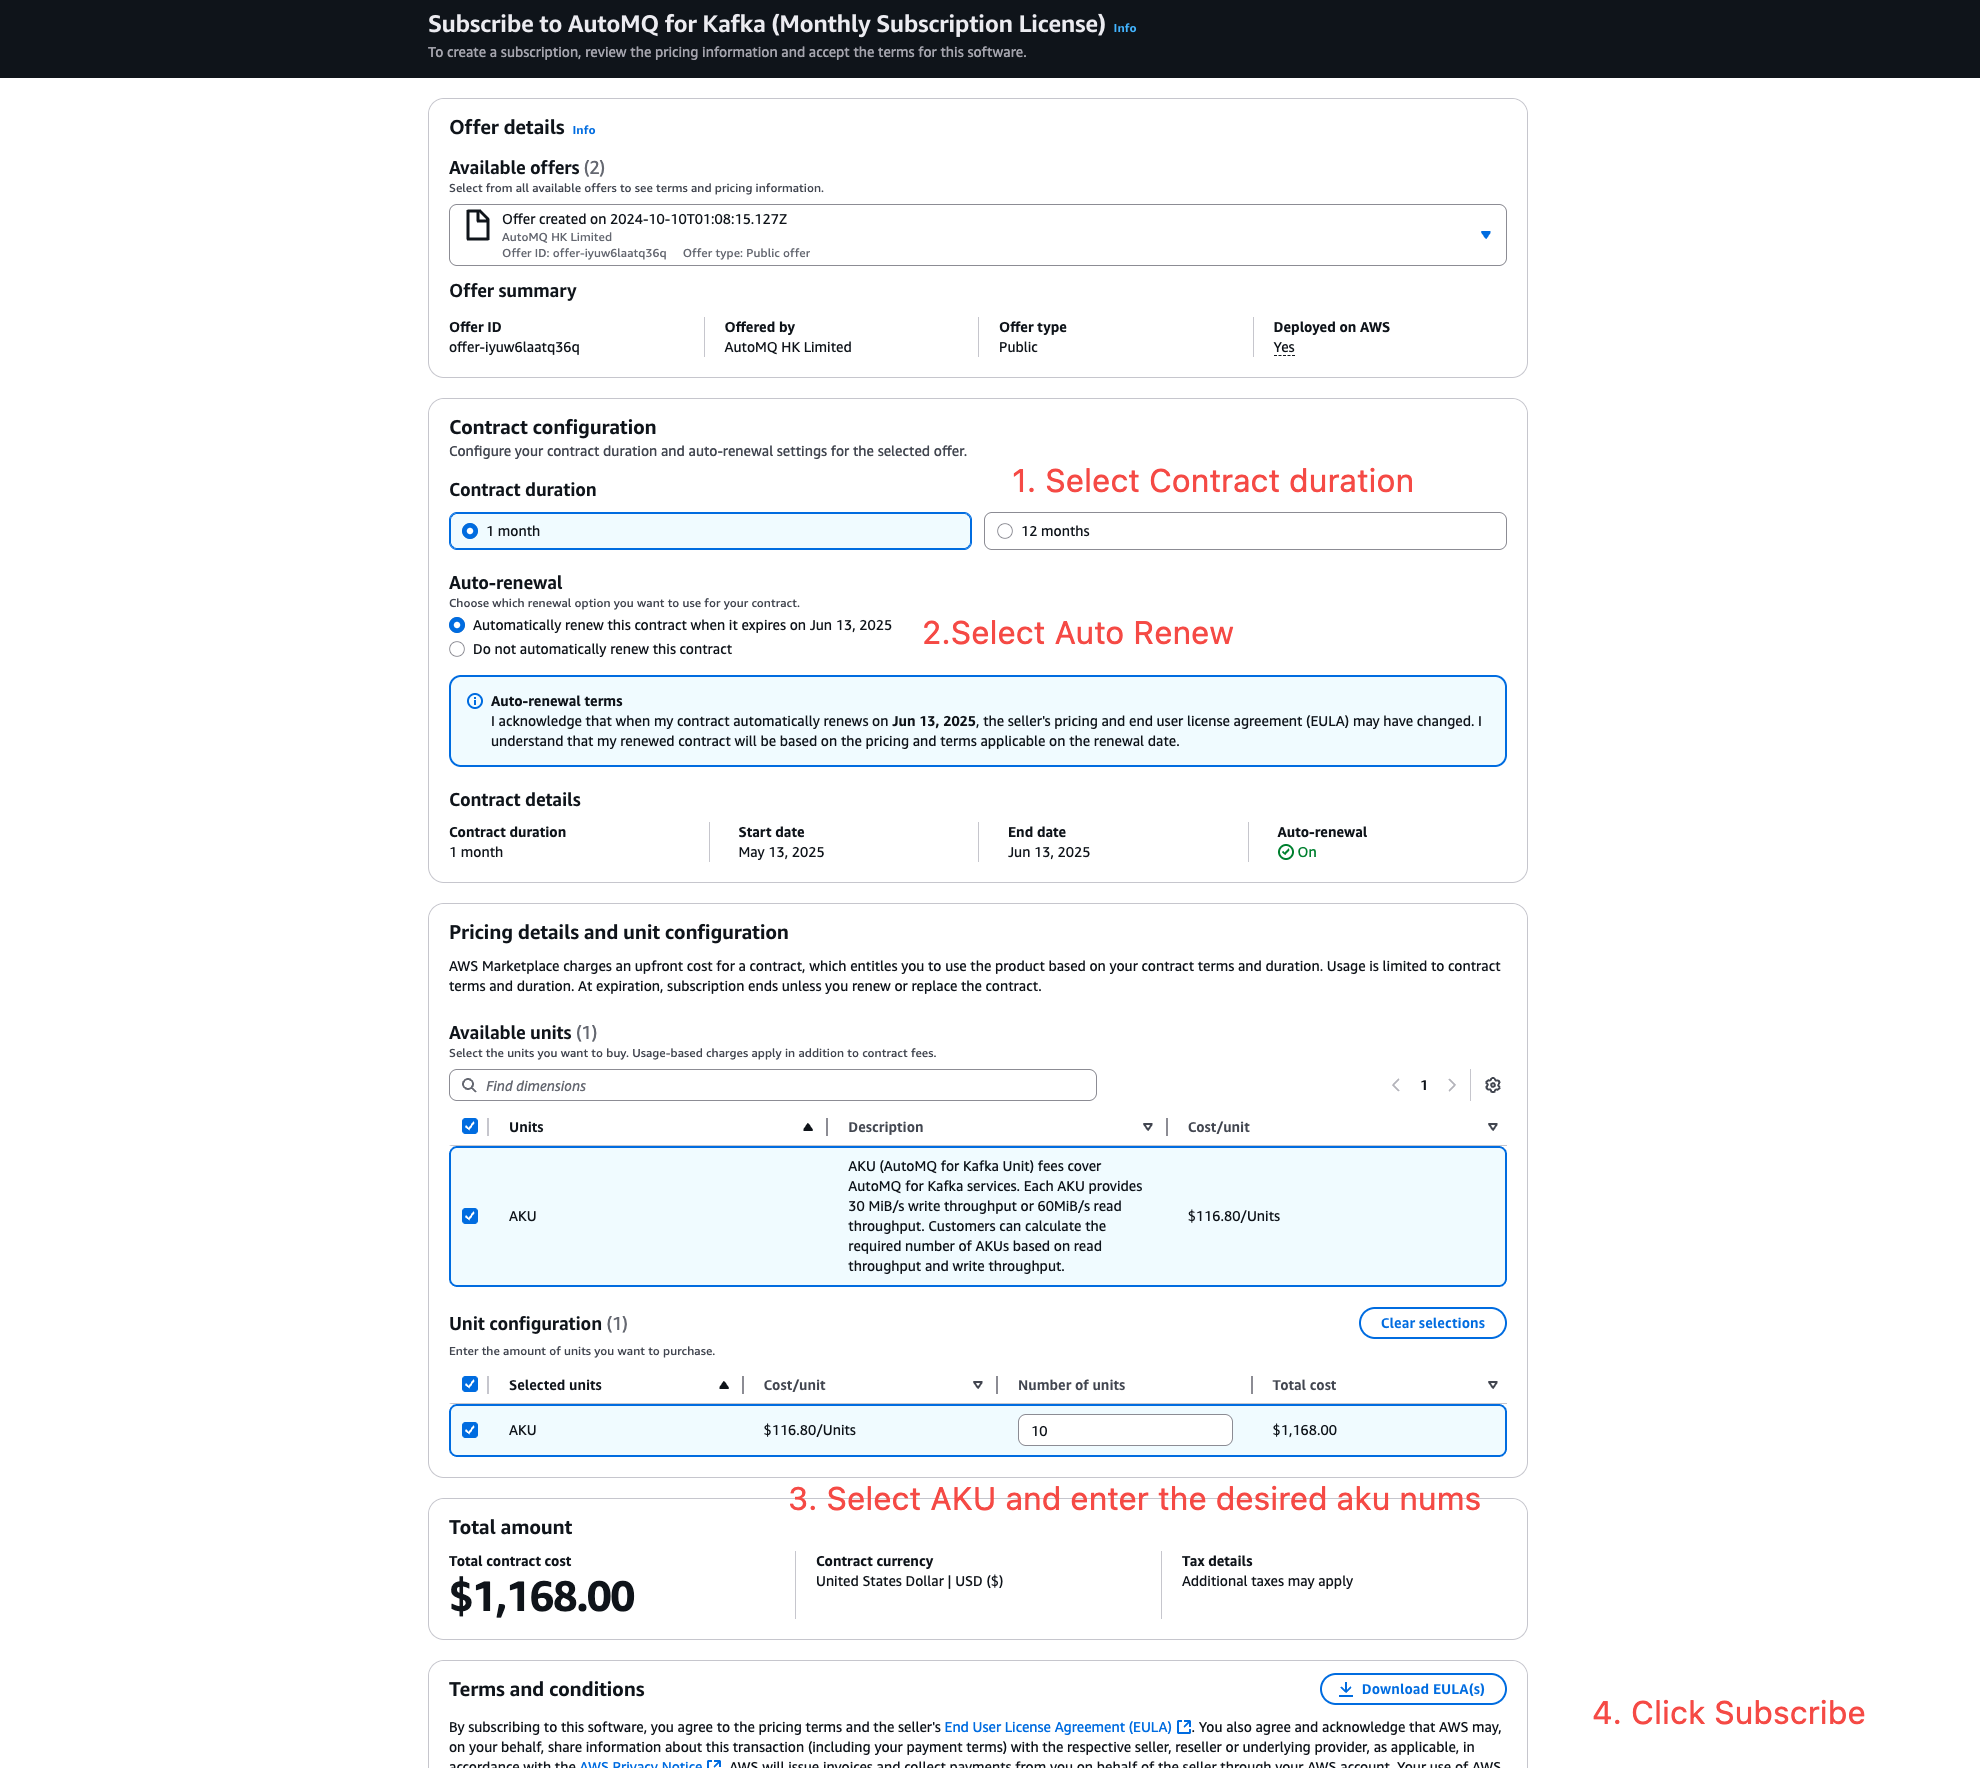Go to next page of available units
Viewport: 1980px width, 1768px height.
1452,1085
